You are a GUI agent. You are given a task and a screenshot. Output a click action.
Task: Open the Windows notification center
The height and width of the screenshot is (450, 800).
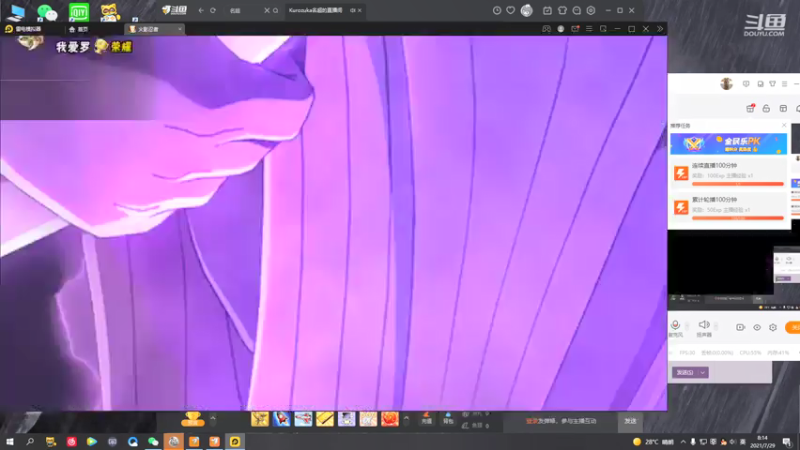[787, 442]
